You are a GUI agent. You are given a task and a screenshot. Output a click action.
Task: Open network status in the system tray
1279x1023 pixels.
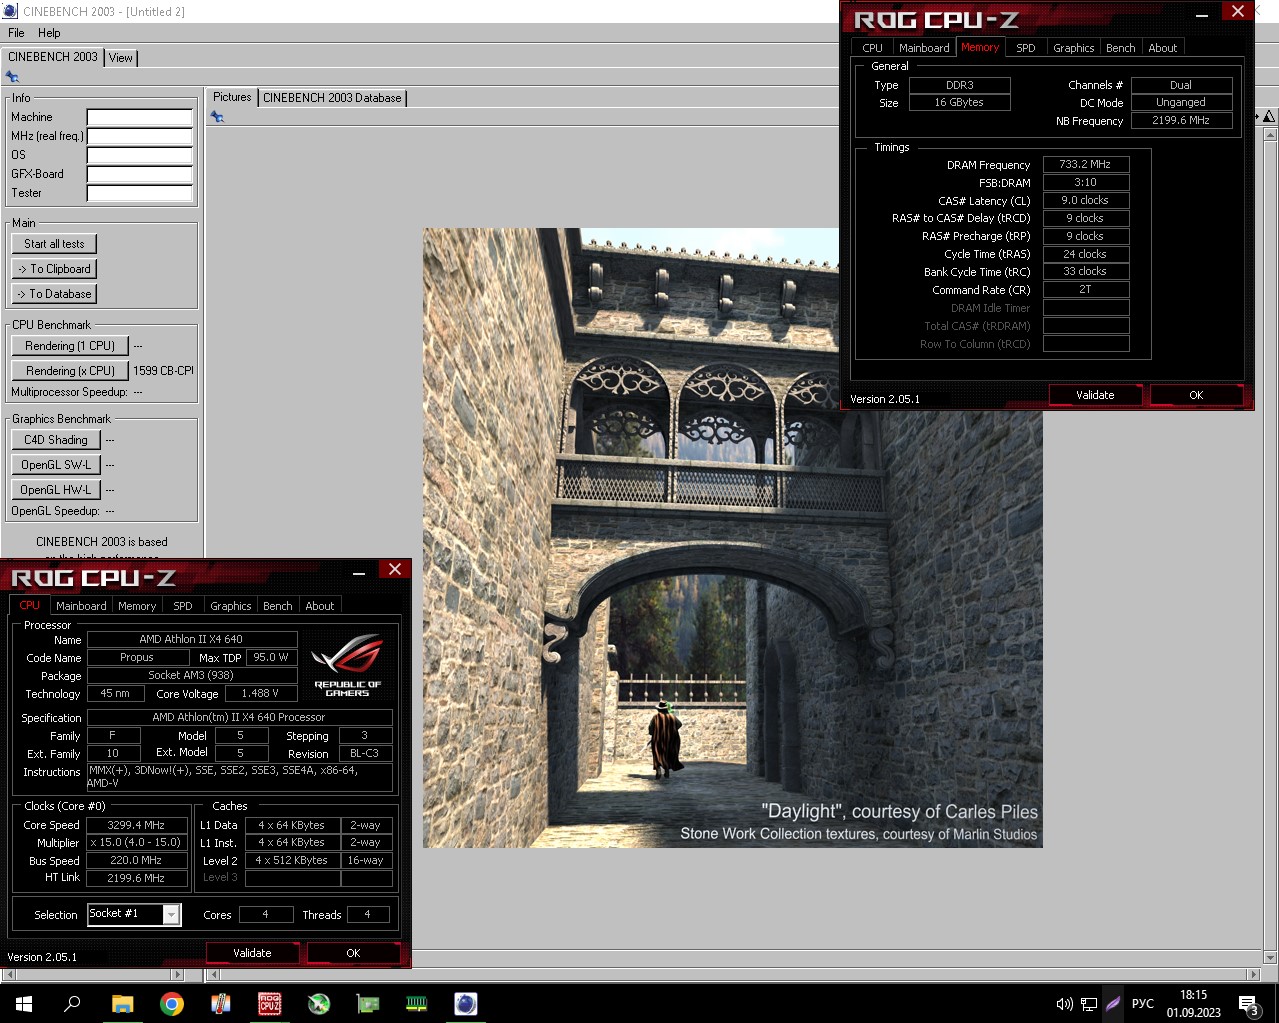tap(1089, 1004)
